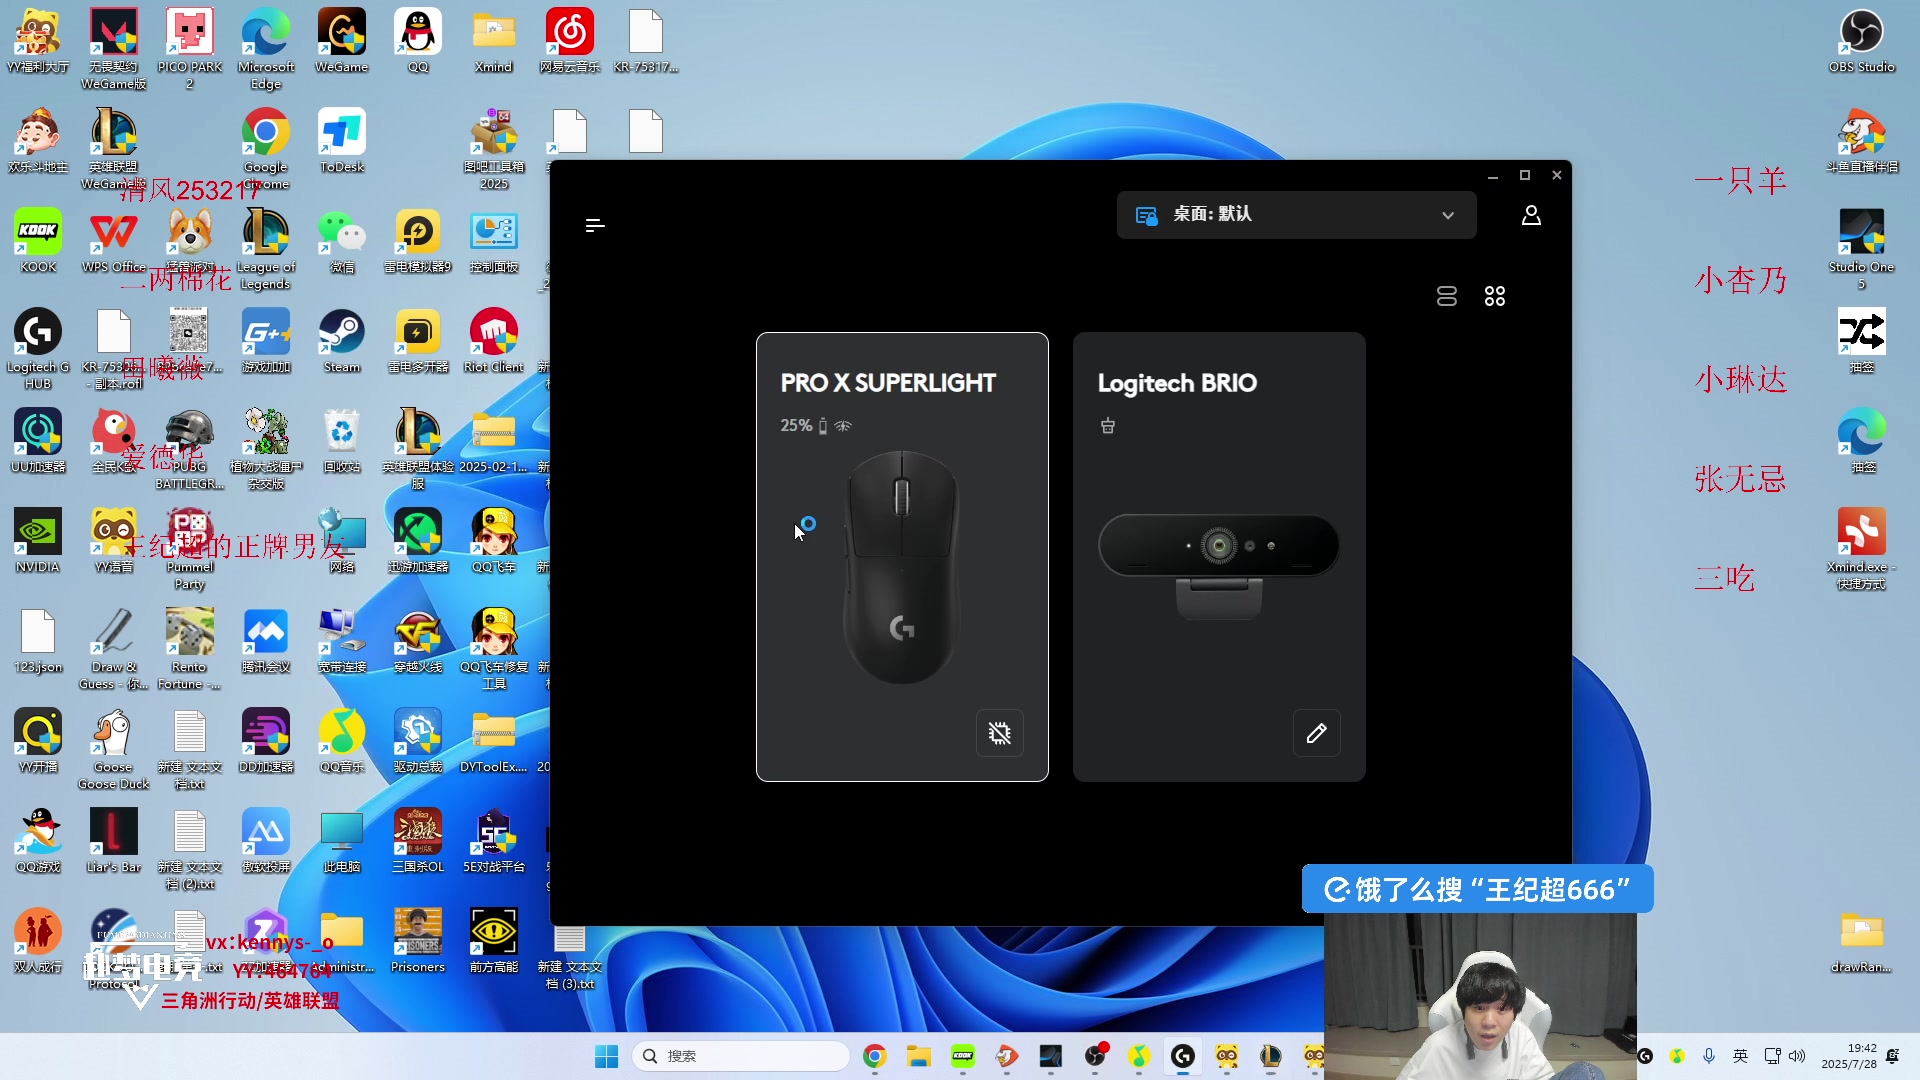Open Logitech G HUB desktop shortcut
This screenshot has width=1920, height=1080.
pos(38,349)
